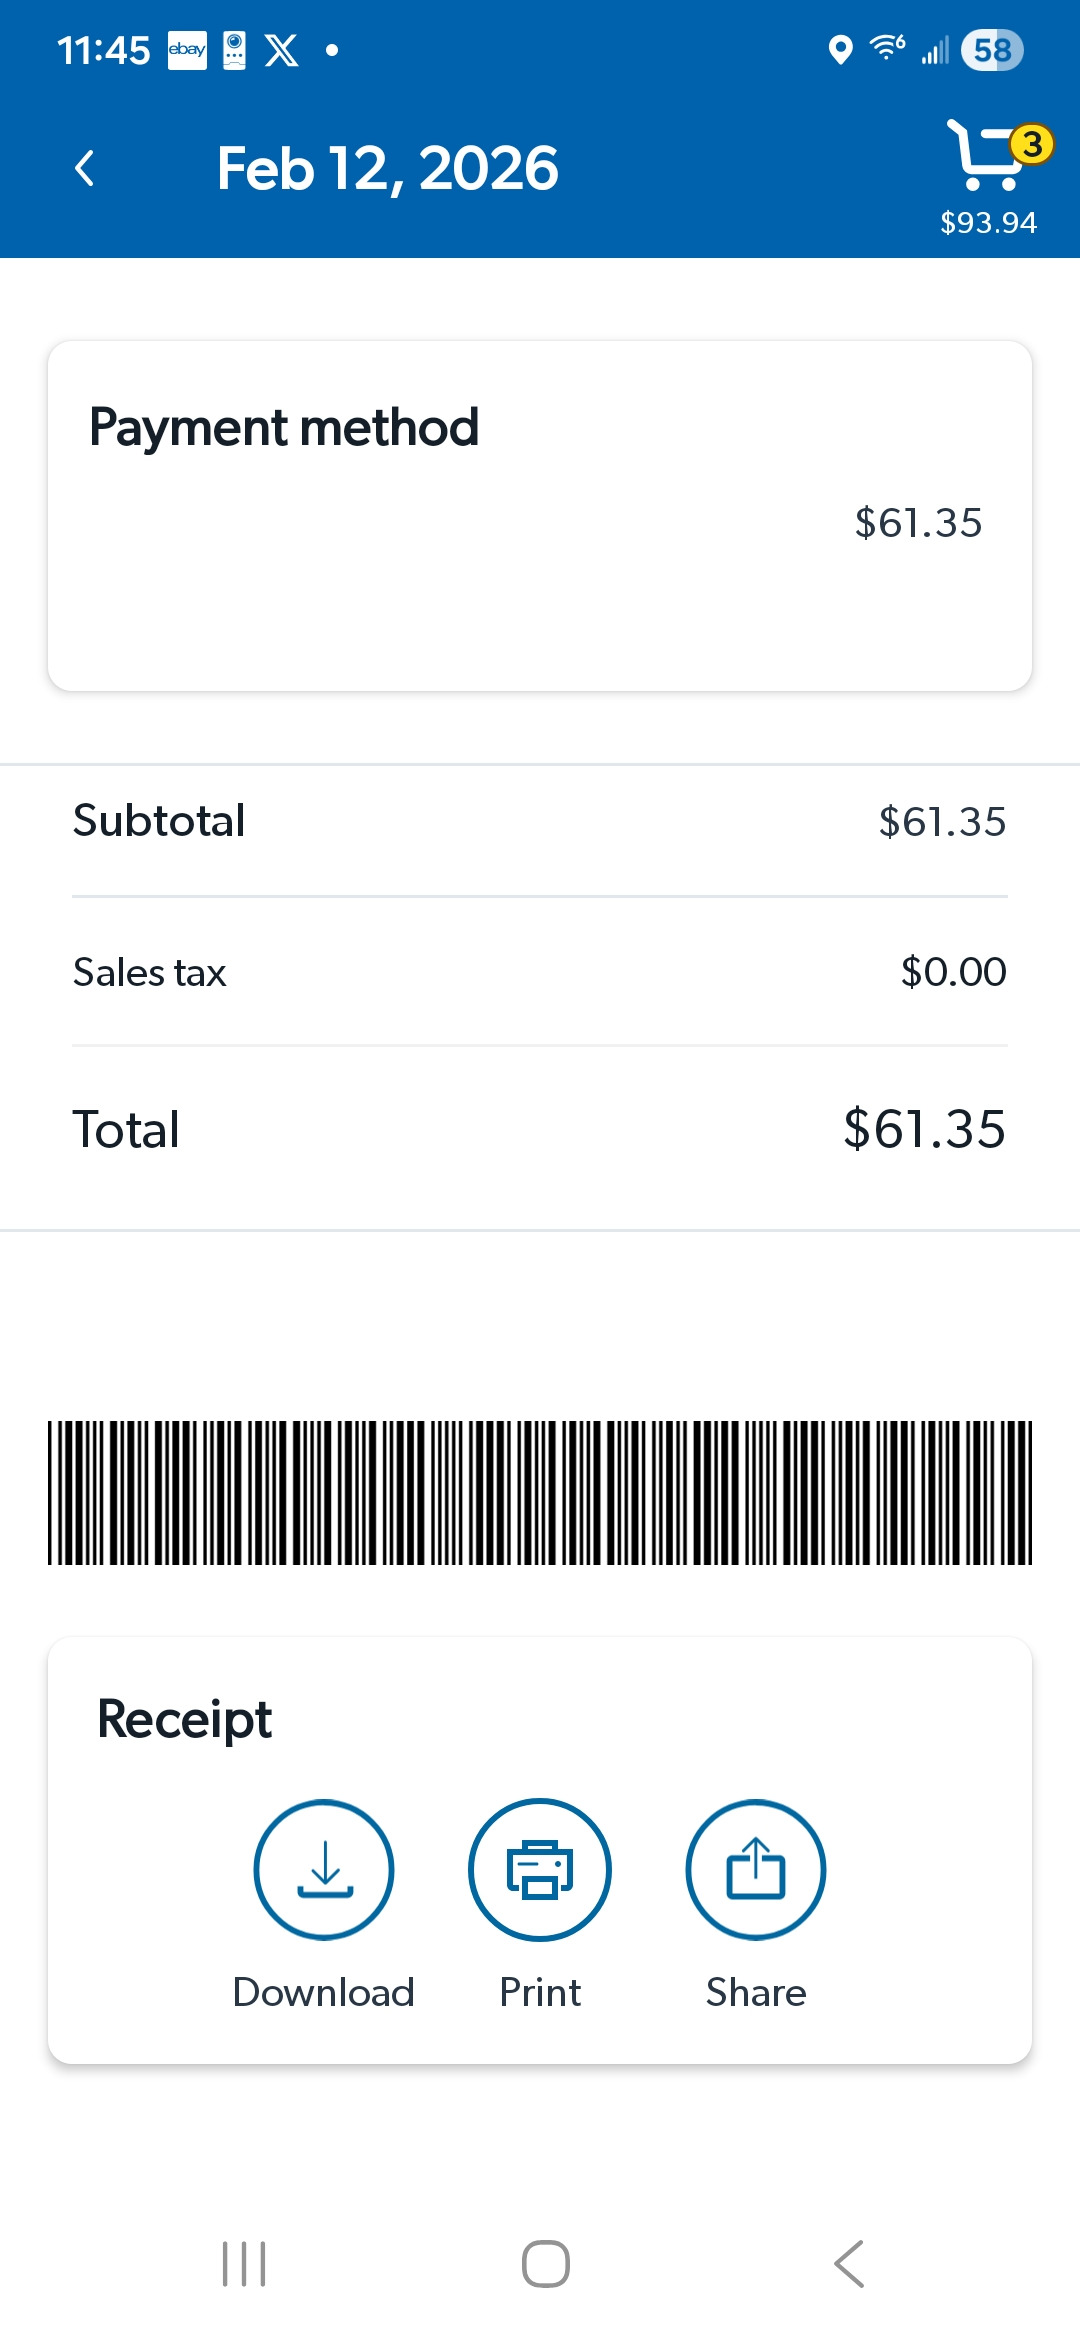Tap the location status icon
The image size is (1080, 2340).
(x=841, y=50)
